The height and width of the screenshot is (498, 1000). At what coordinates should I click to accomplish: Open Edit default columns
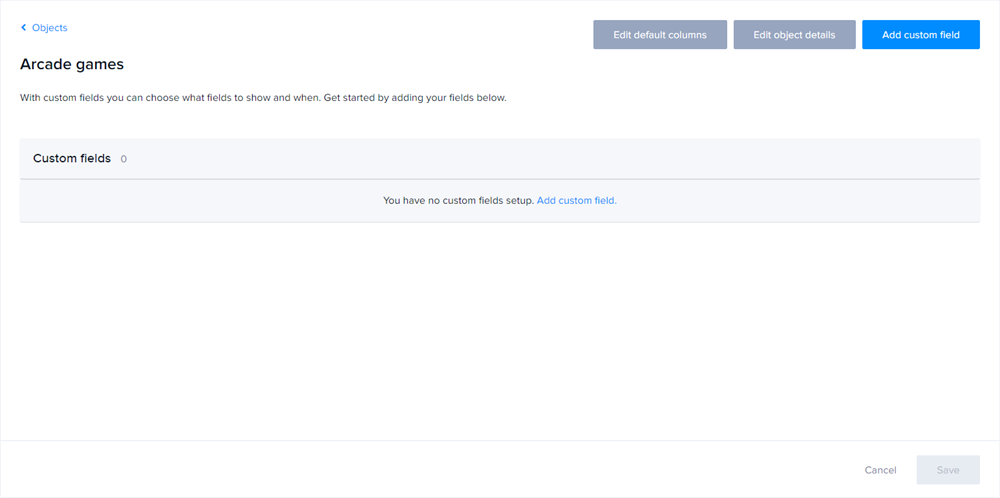(x=660, y=35)
